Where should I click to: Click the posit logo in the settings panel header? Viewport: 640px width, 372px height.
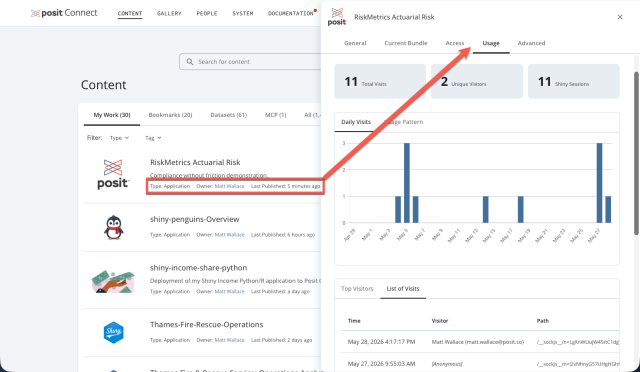pyautogui.click(x=337, y=17)
